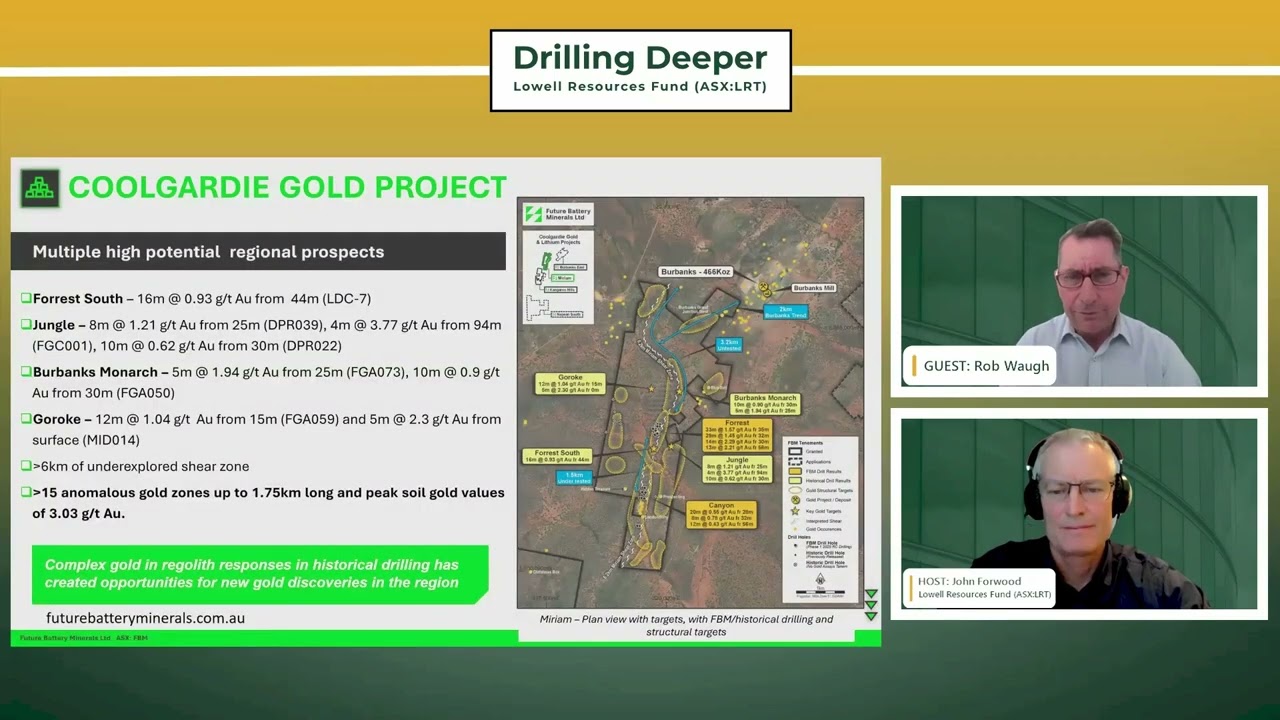Click the Jungle bullet in the slide list
This screenshot has width=1280, height=720.
(x=261, y=335)
